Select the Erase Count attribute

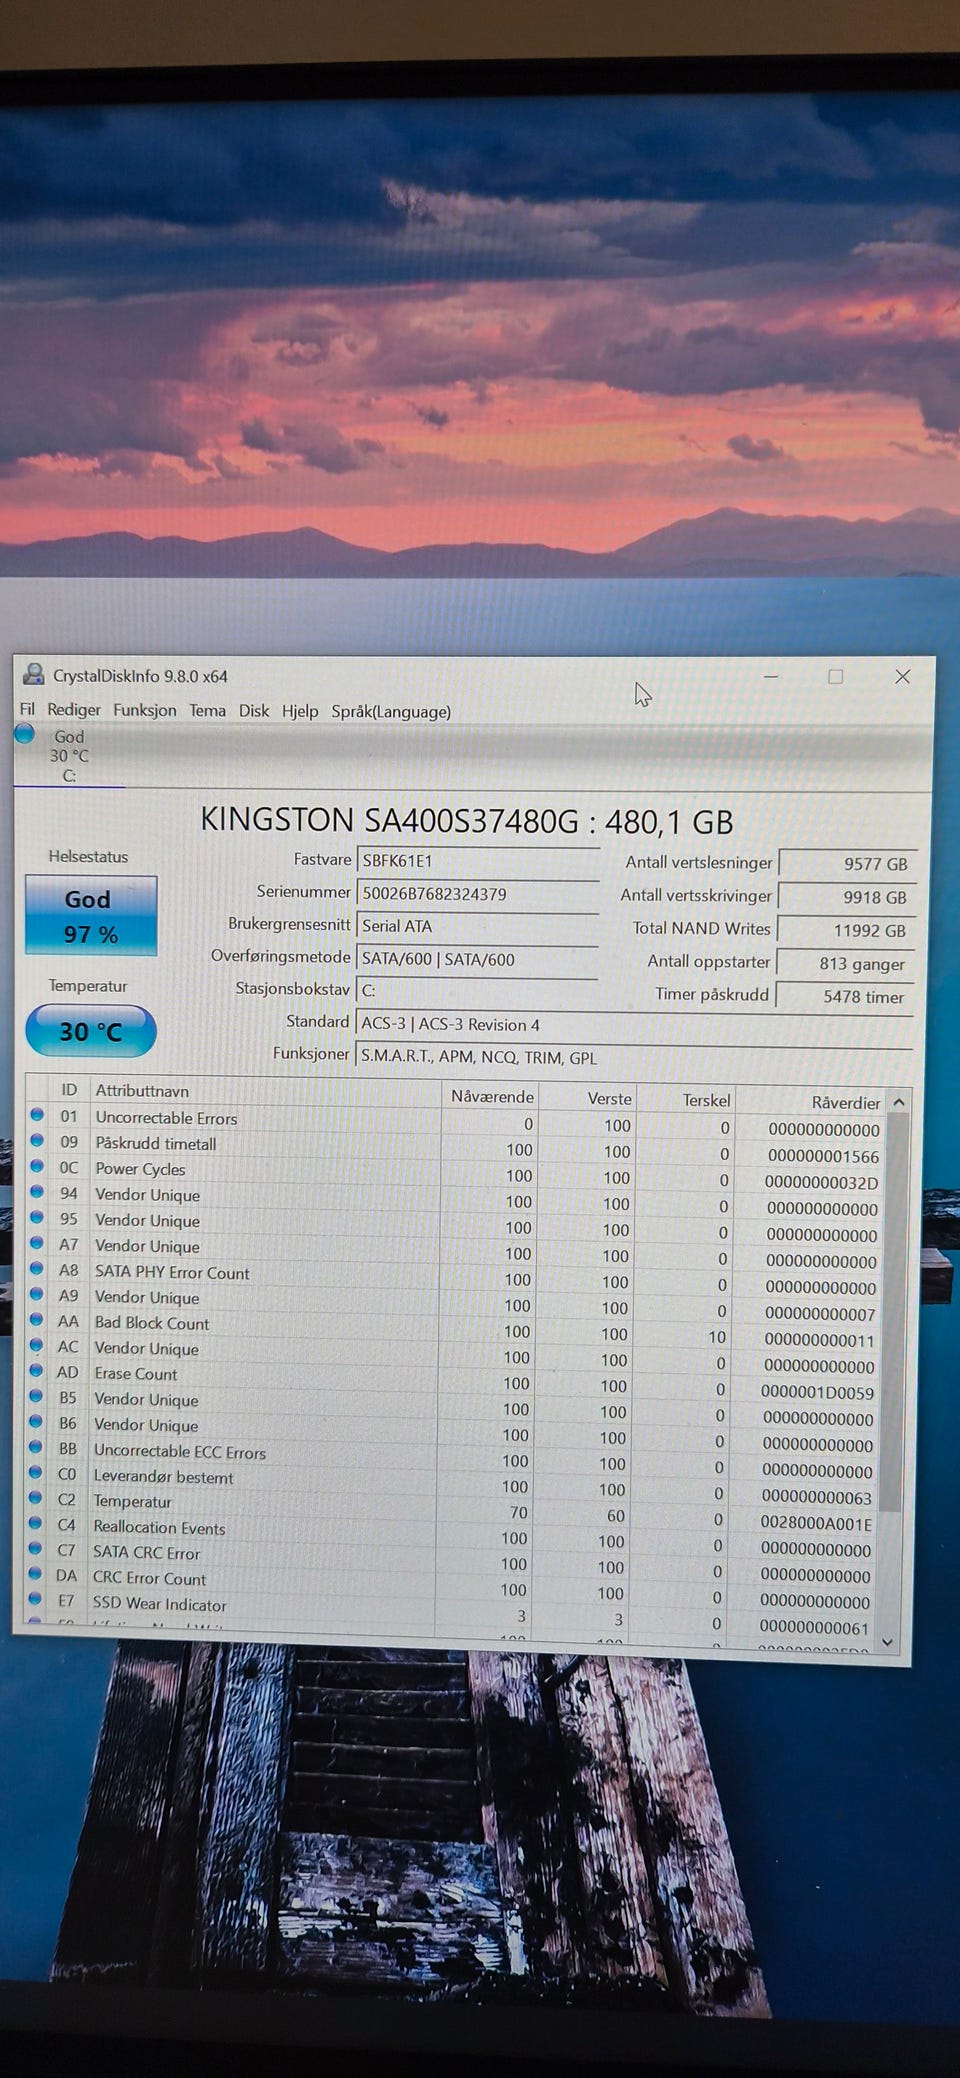pyautogui.click(x=136, y=1374)
